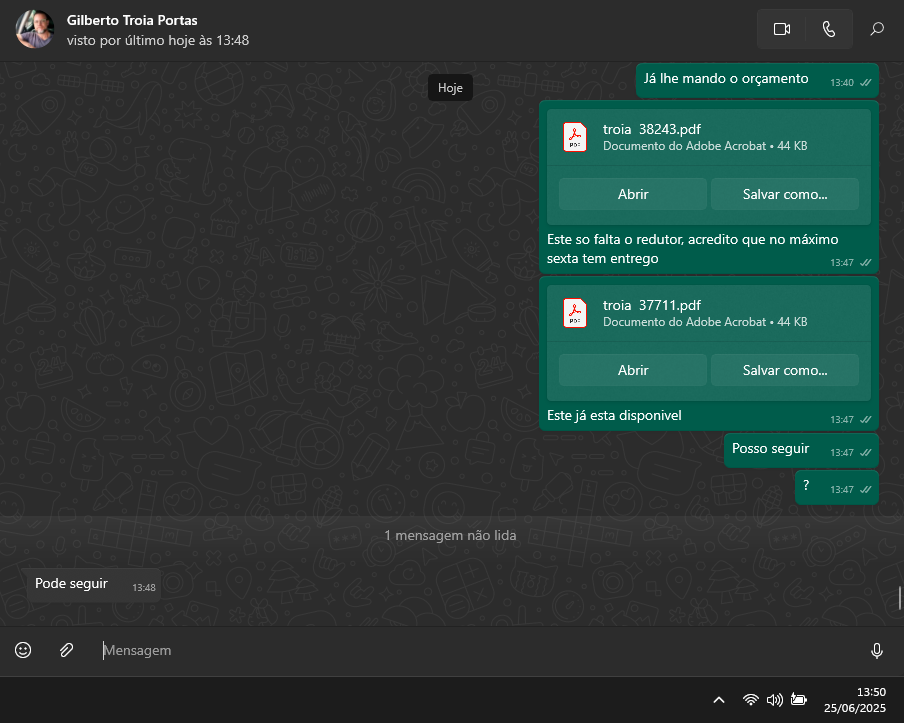Open the Wi-Fi network icon in taskbar
Viewport: 904px width, 723px height.
pyautogui.click(x=750, y=700)
